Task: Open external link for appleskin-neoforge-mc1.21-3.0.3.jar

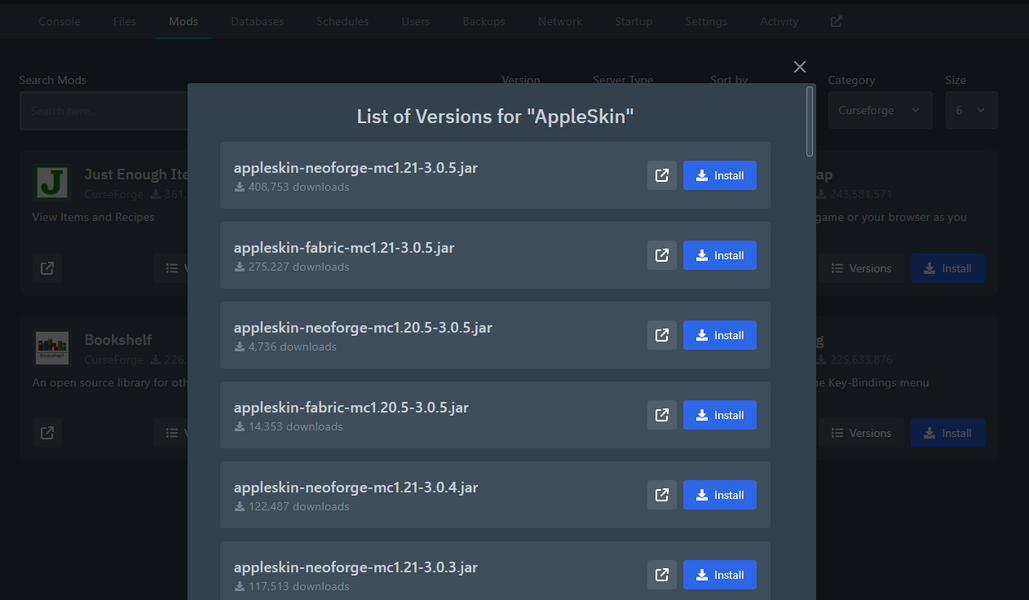Action: click(x=661, y=575)
